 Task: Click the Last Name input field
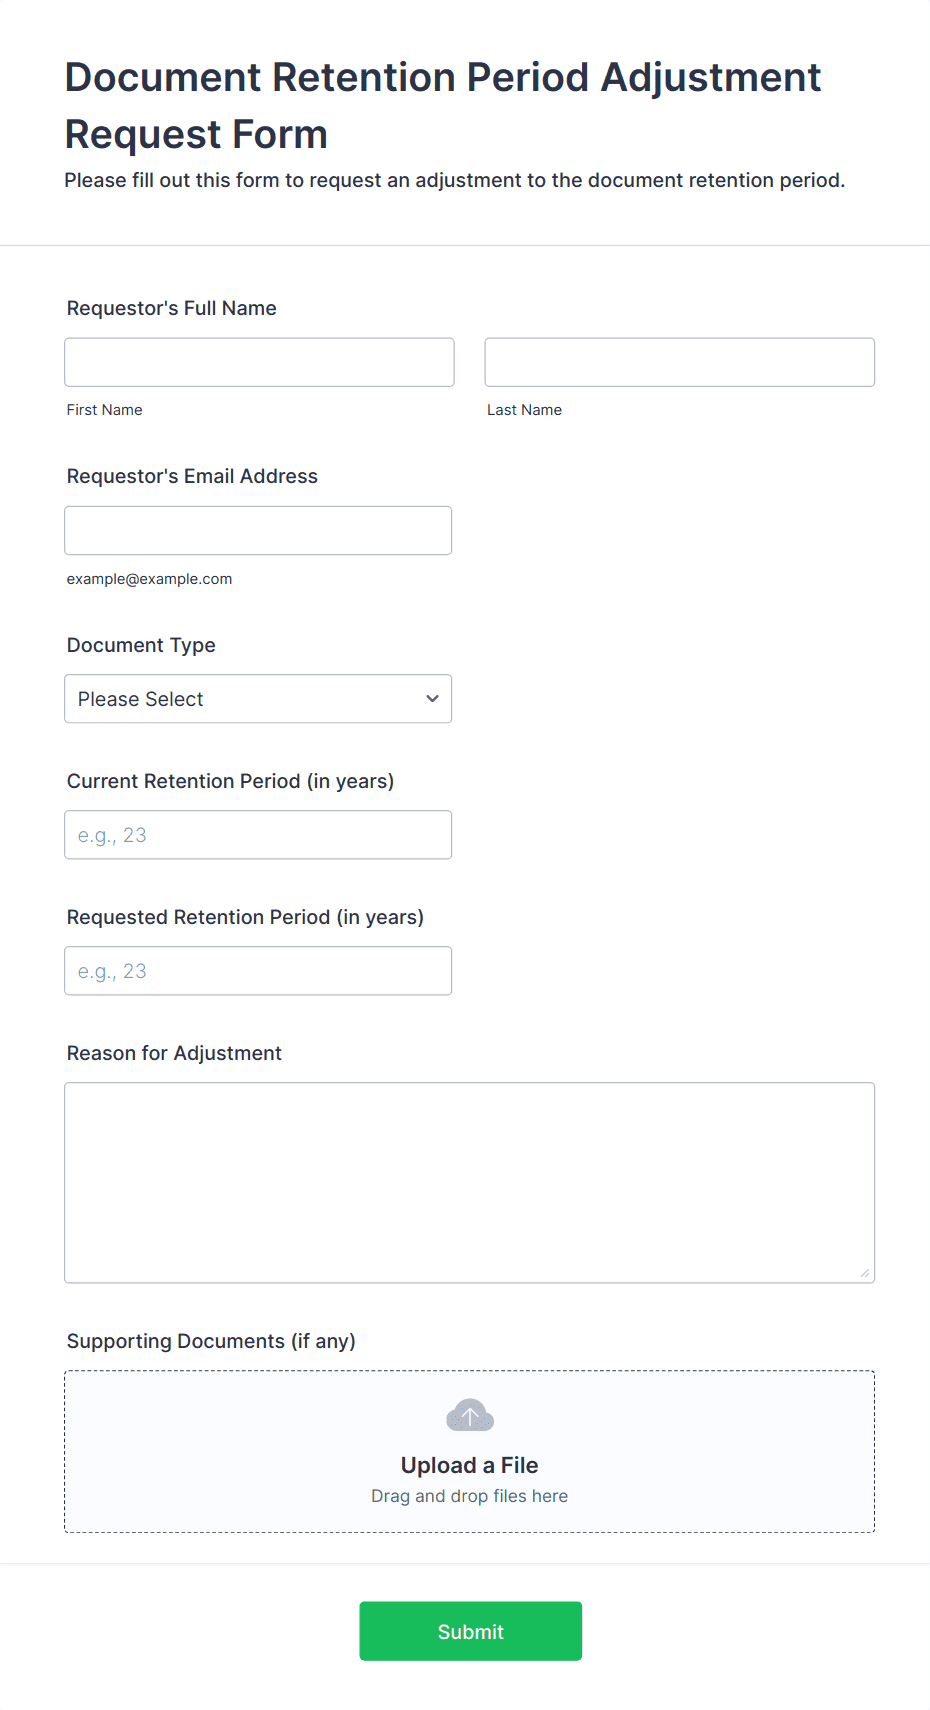tap(680, 362)
